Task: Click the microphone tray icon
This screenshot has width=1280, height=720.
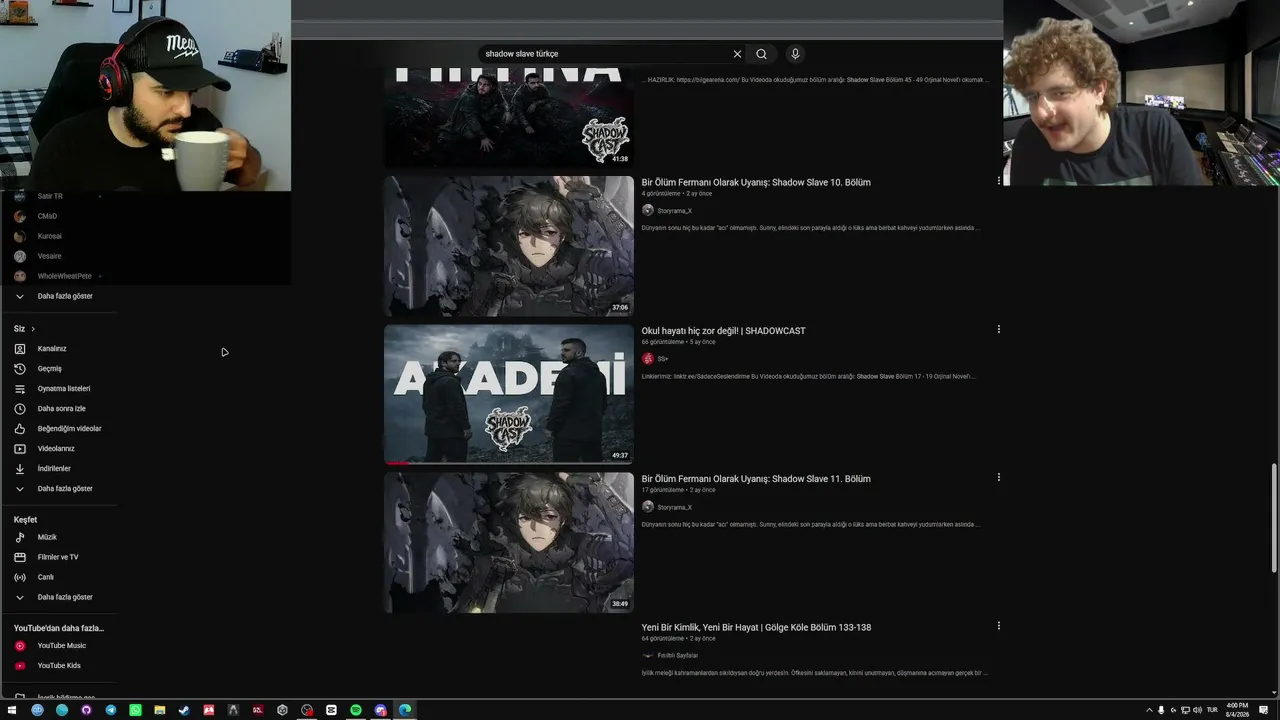Action: [1161, 710]
